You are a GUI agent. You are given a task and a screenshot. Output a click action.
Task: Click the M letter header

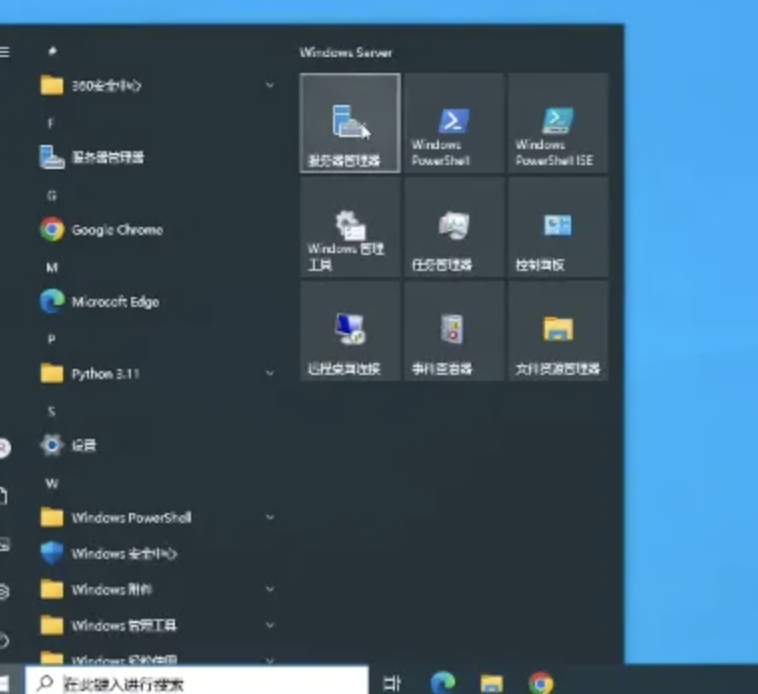point(52,267)
